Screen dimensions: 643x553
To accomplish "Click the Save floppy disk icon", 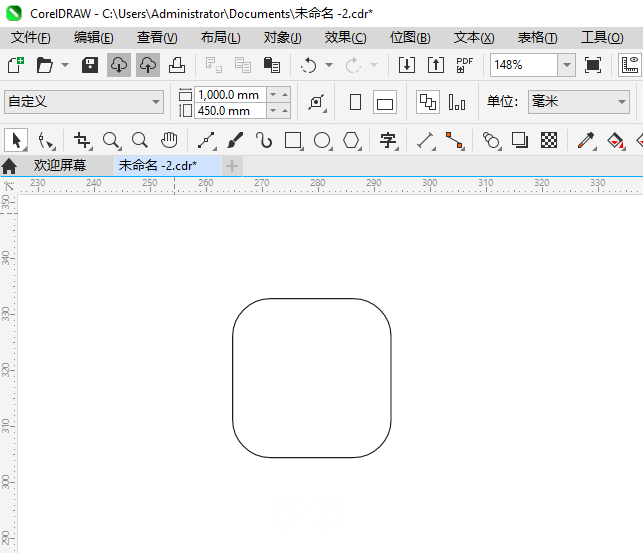I will click(x=90, y=65).
